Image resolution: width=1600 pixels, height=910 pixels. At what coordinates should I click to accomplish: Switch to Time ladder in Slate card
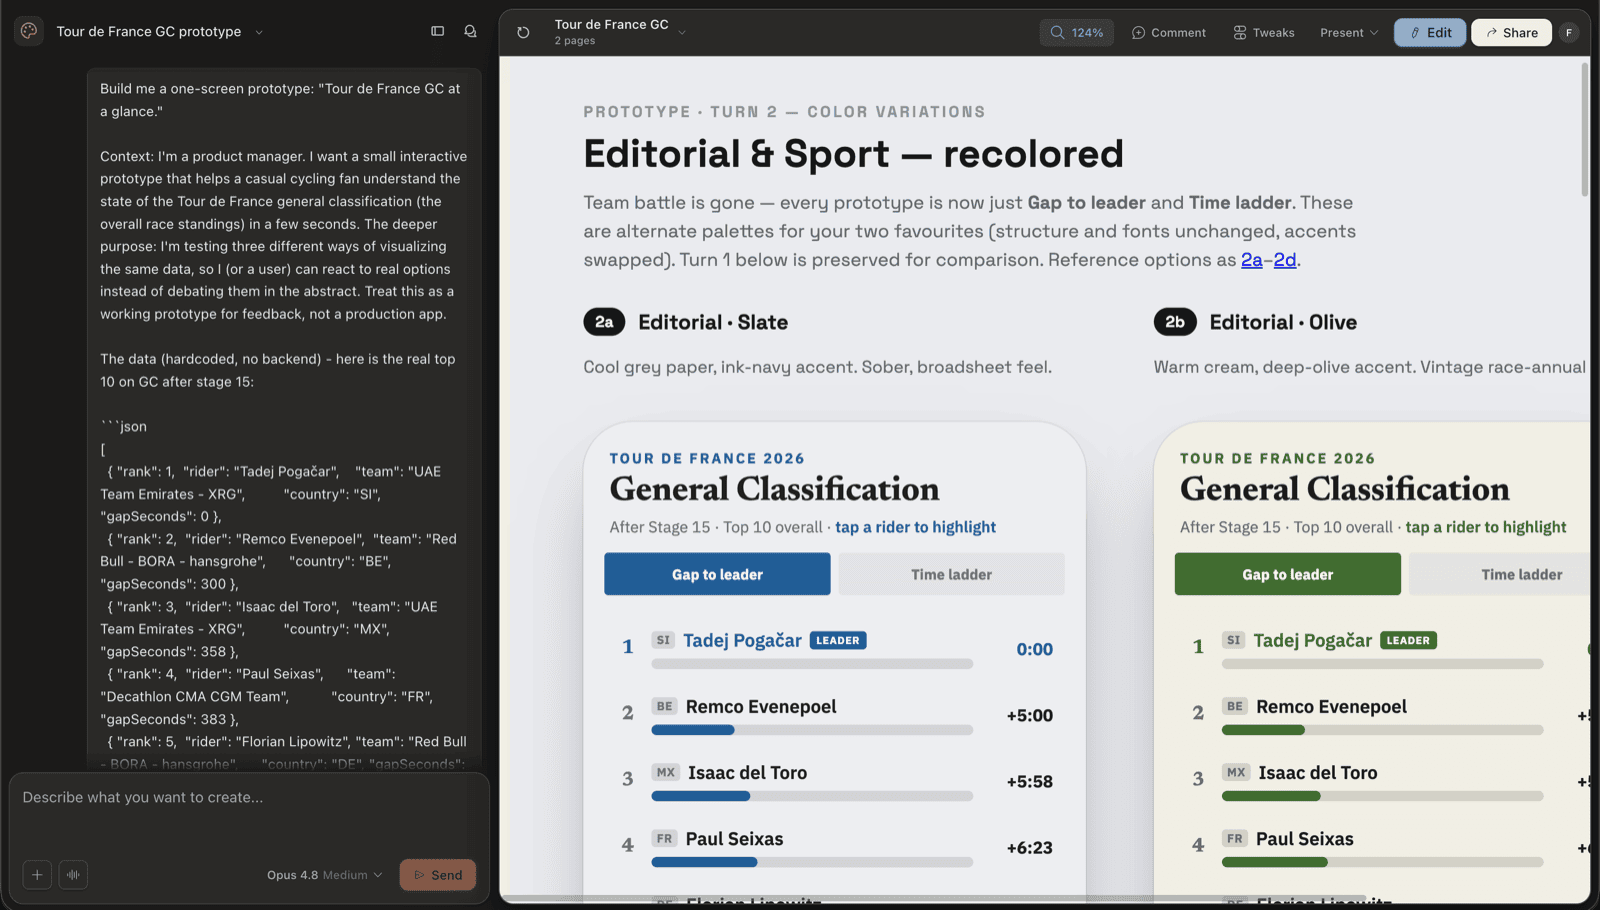tap(951, 574)
